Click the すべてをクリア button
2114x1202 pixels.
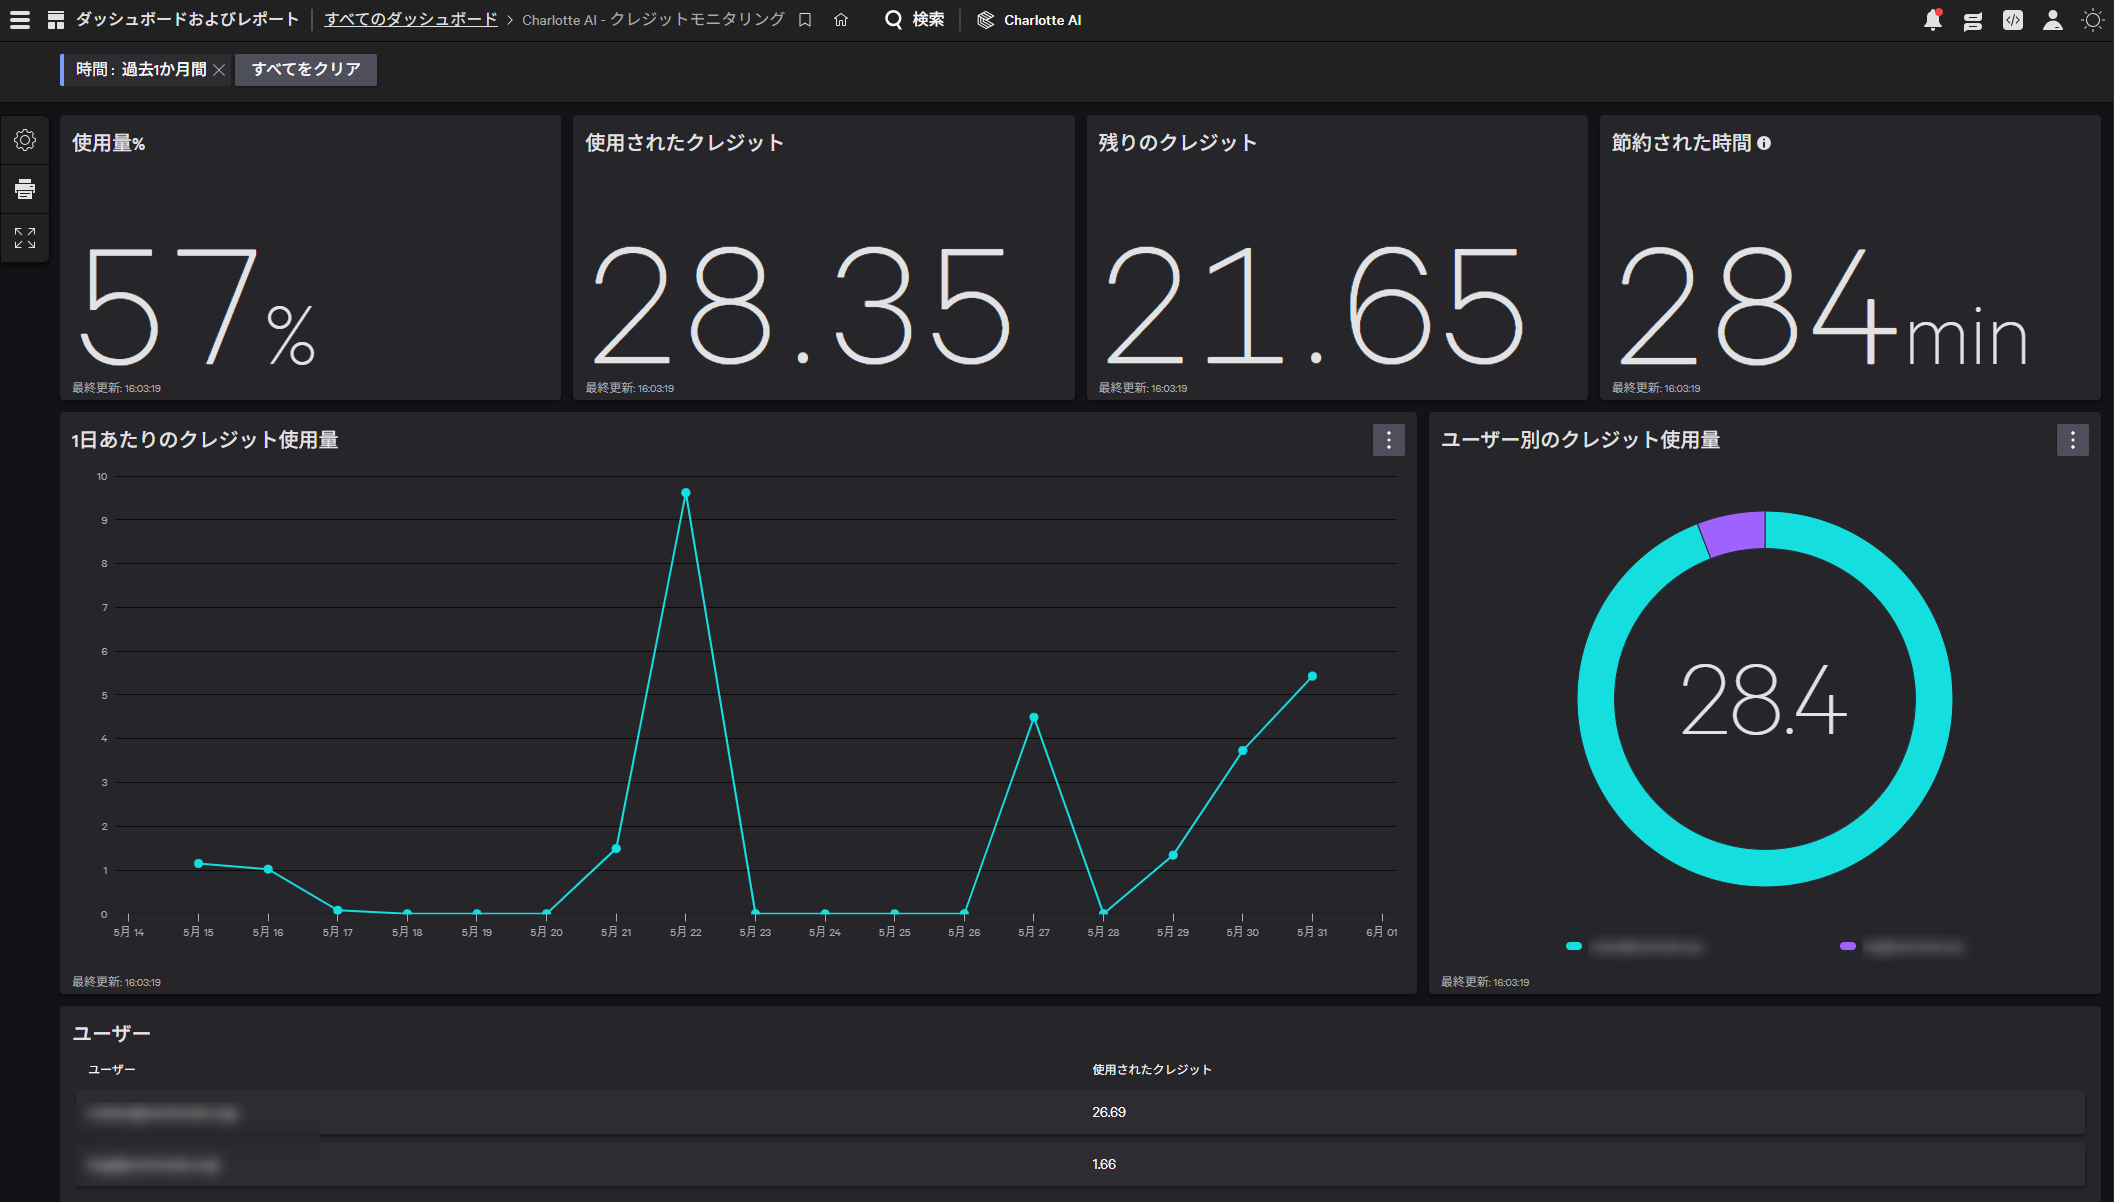point(306,70)
